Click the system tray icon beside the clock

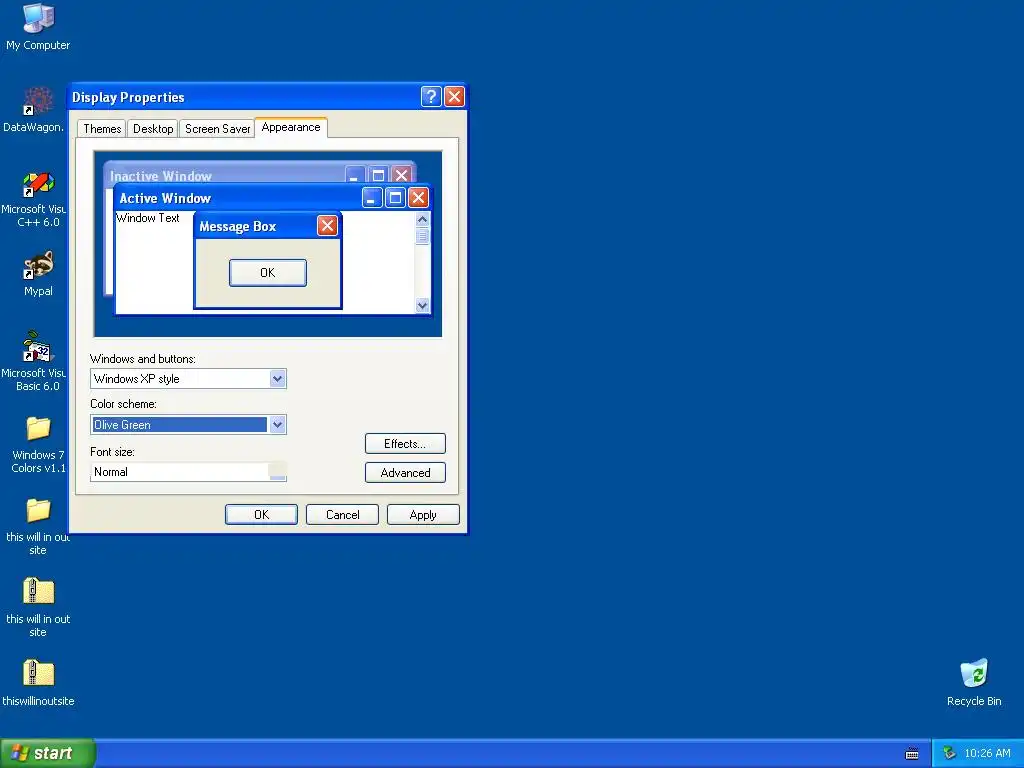point(949,754)
